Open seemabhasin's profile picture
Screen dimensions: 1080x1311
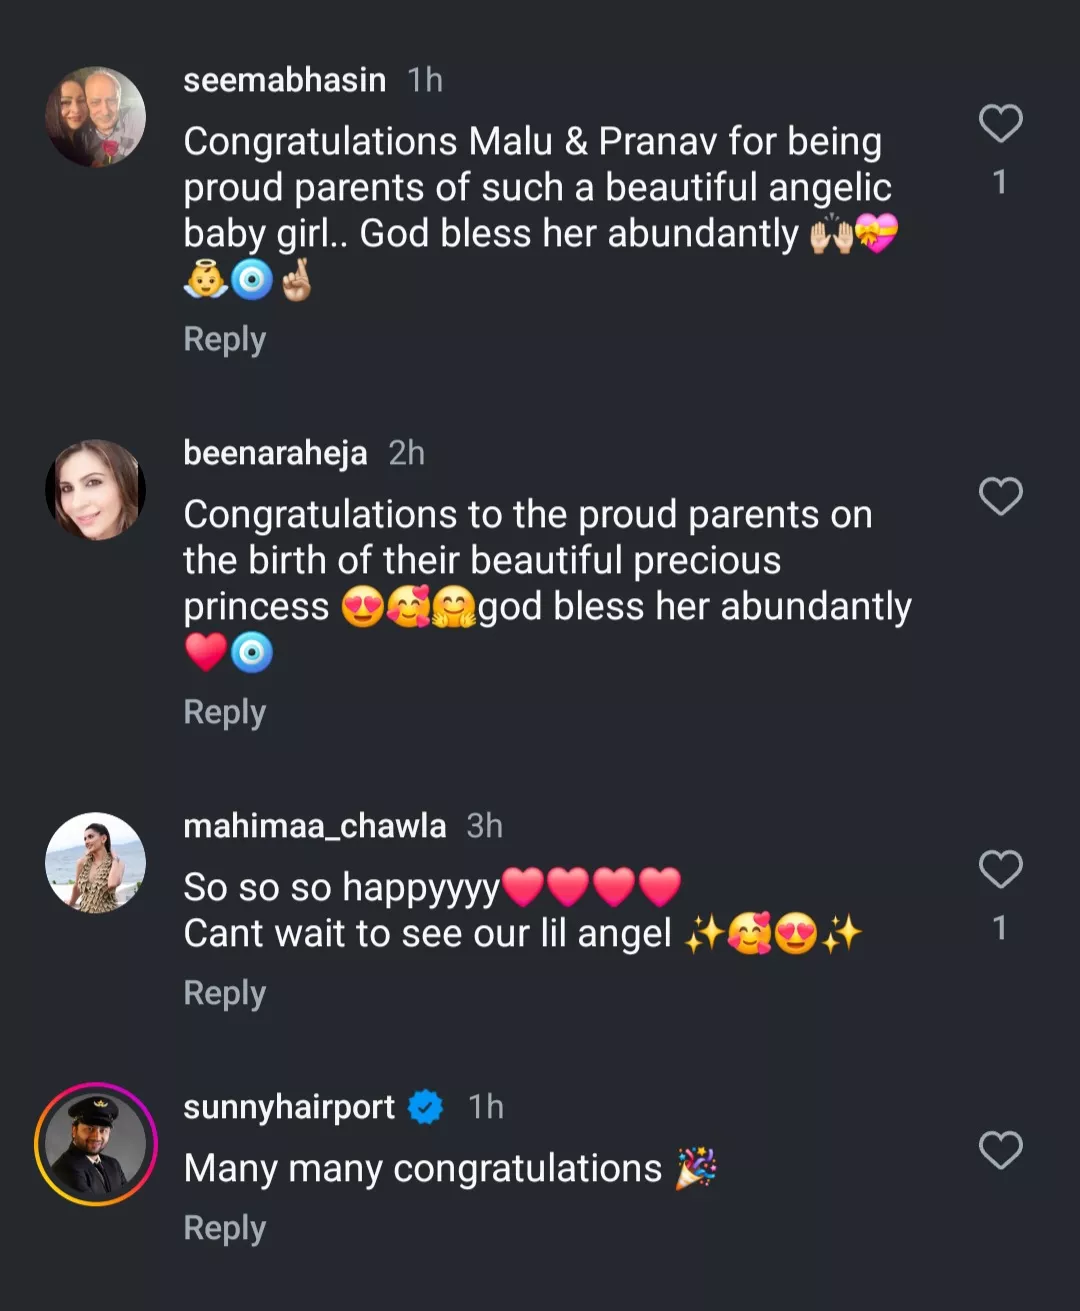pyautogui.click(x=96, y=117)
